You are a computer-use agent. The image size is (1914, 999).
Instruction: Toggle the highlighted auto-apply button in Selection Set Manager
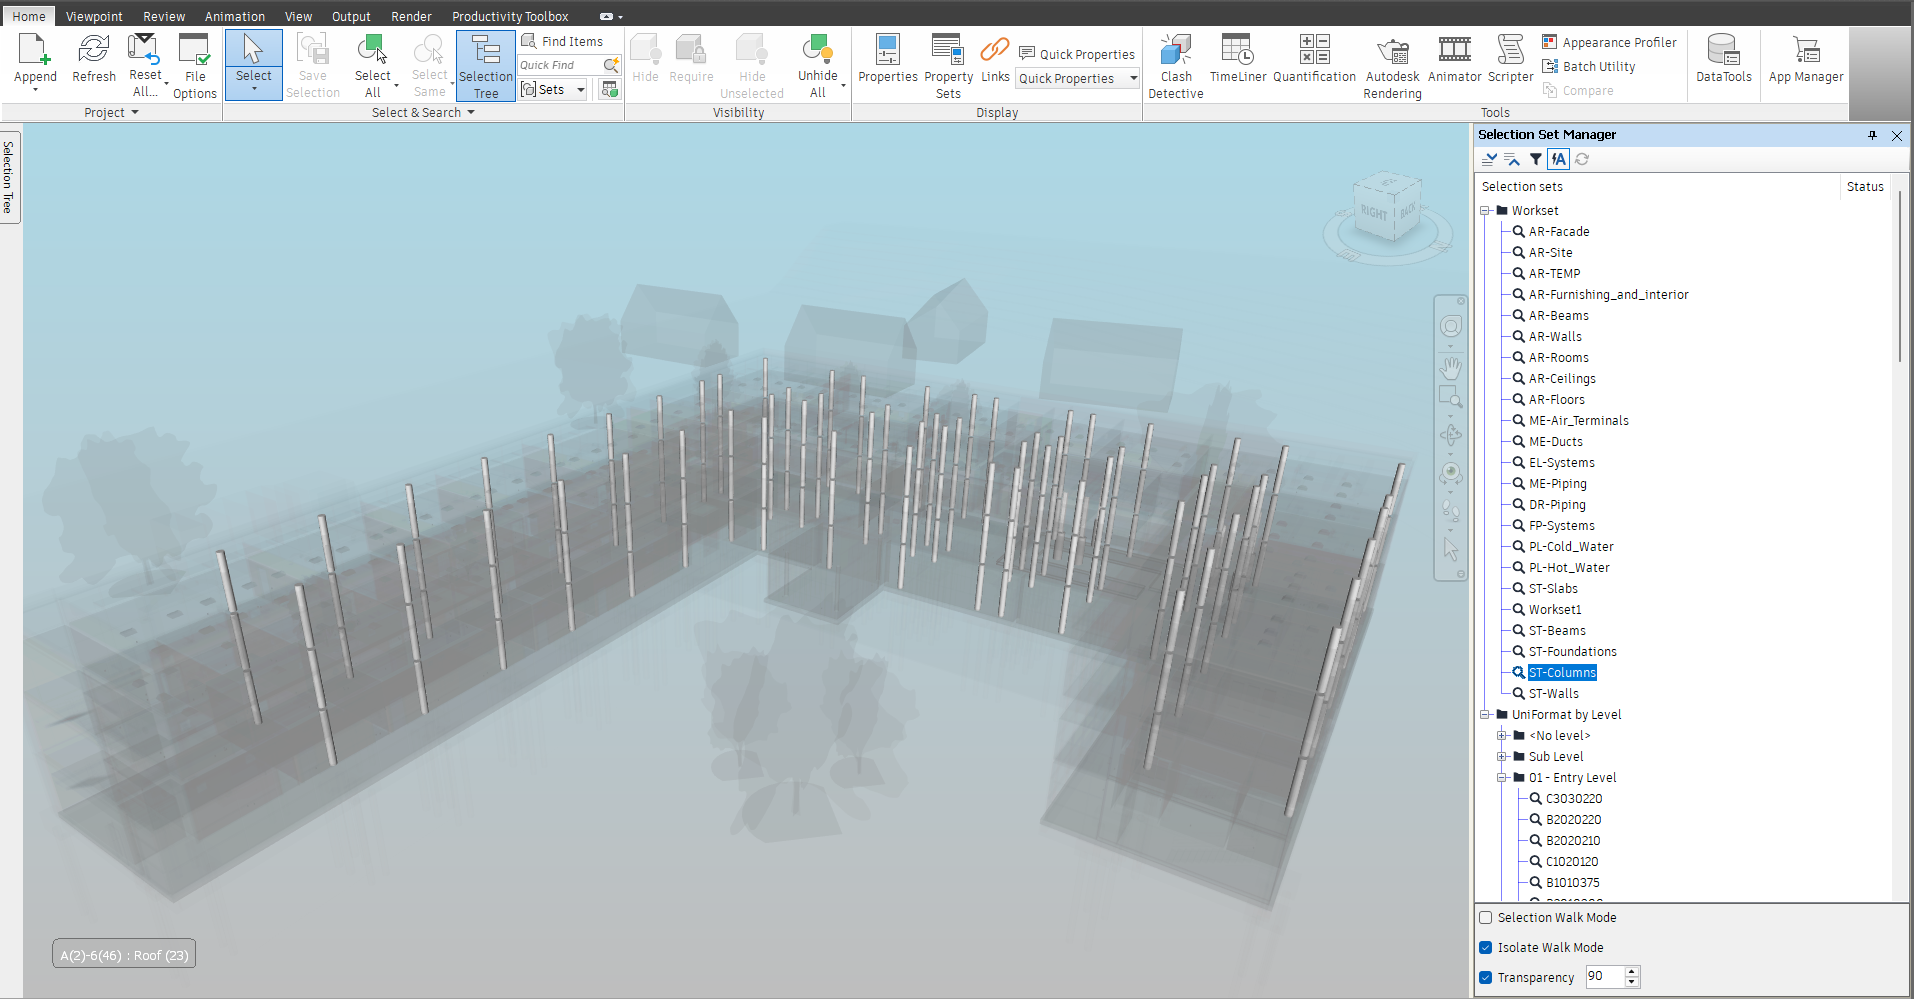[x=1558, y=159]
